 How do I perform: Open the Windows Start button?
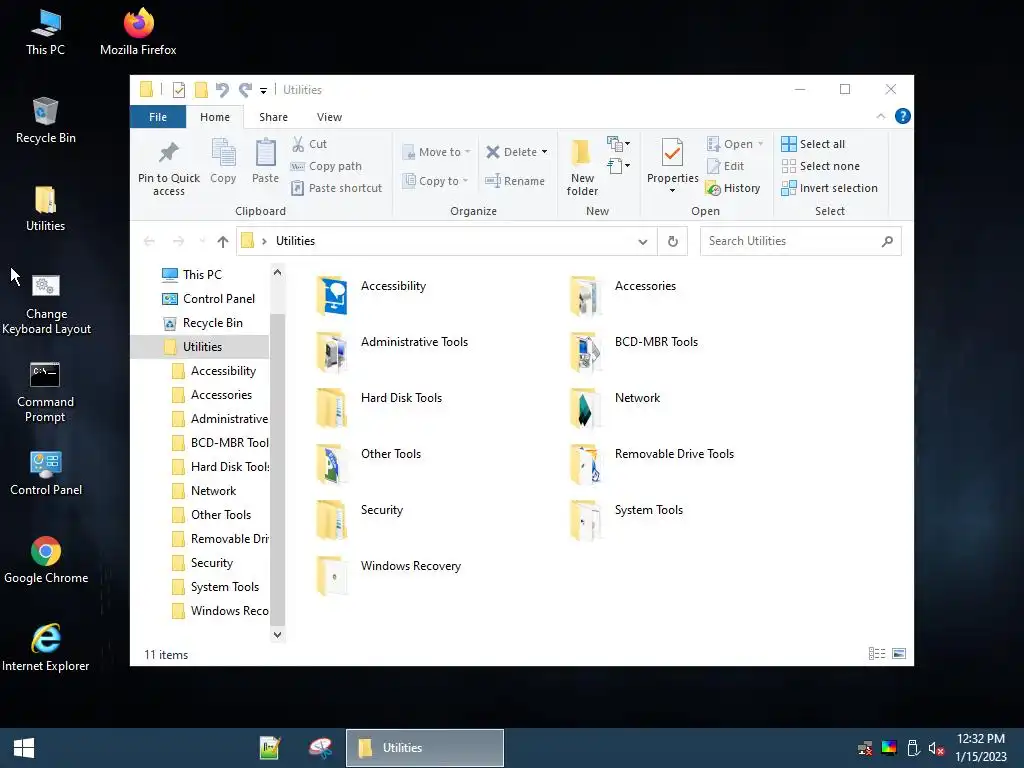pyautogui.click(x=24, y=748)
